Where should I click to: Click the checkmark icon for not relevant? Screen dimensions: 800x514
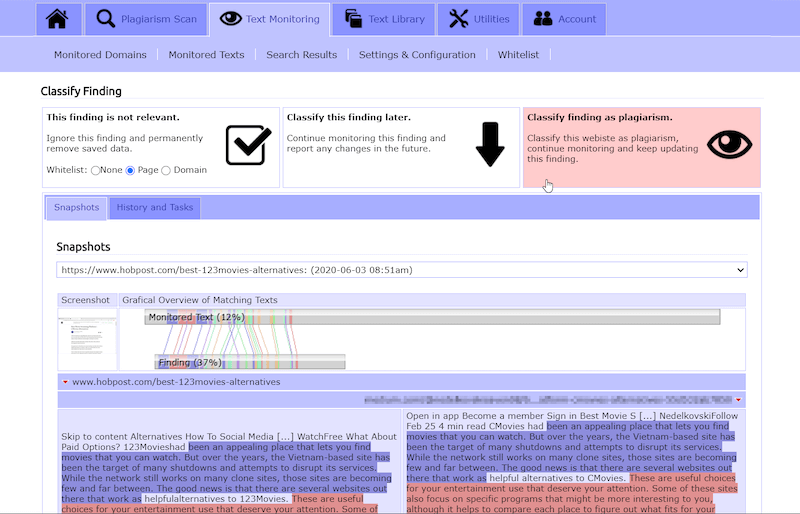point(248,145)
